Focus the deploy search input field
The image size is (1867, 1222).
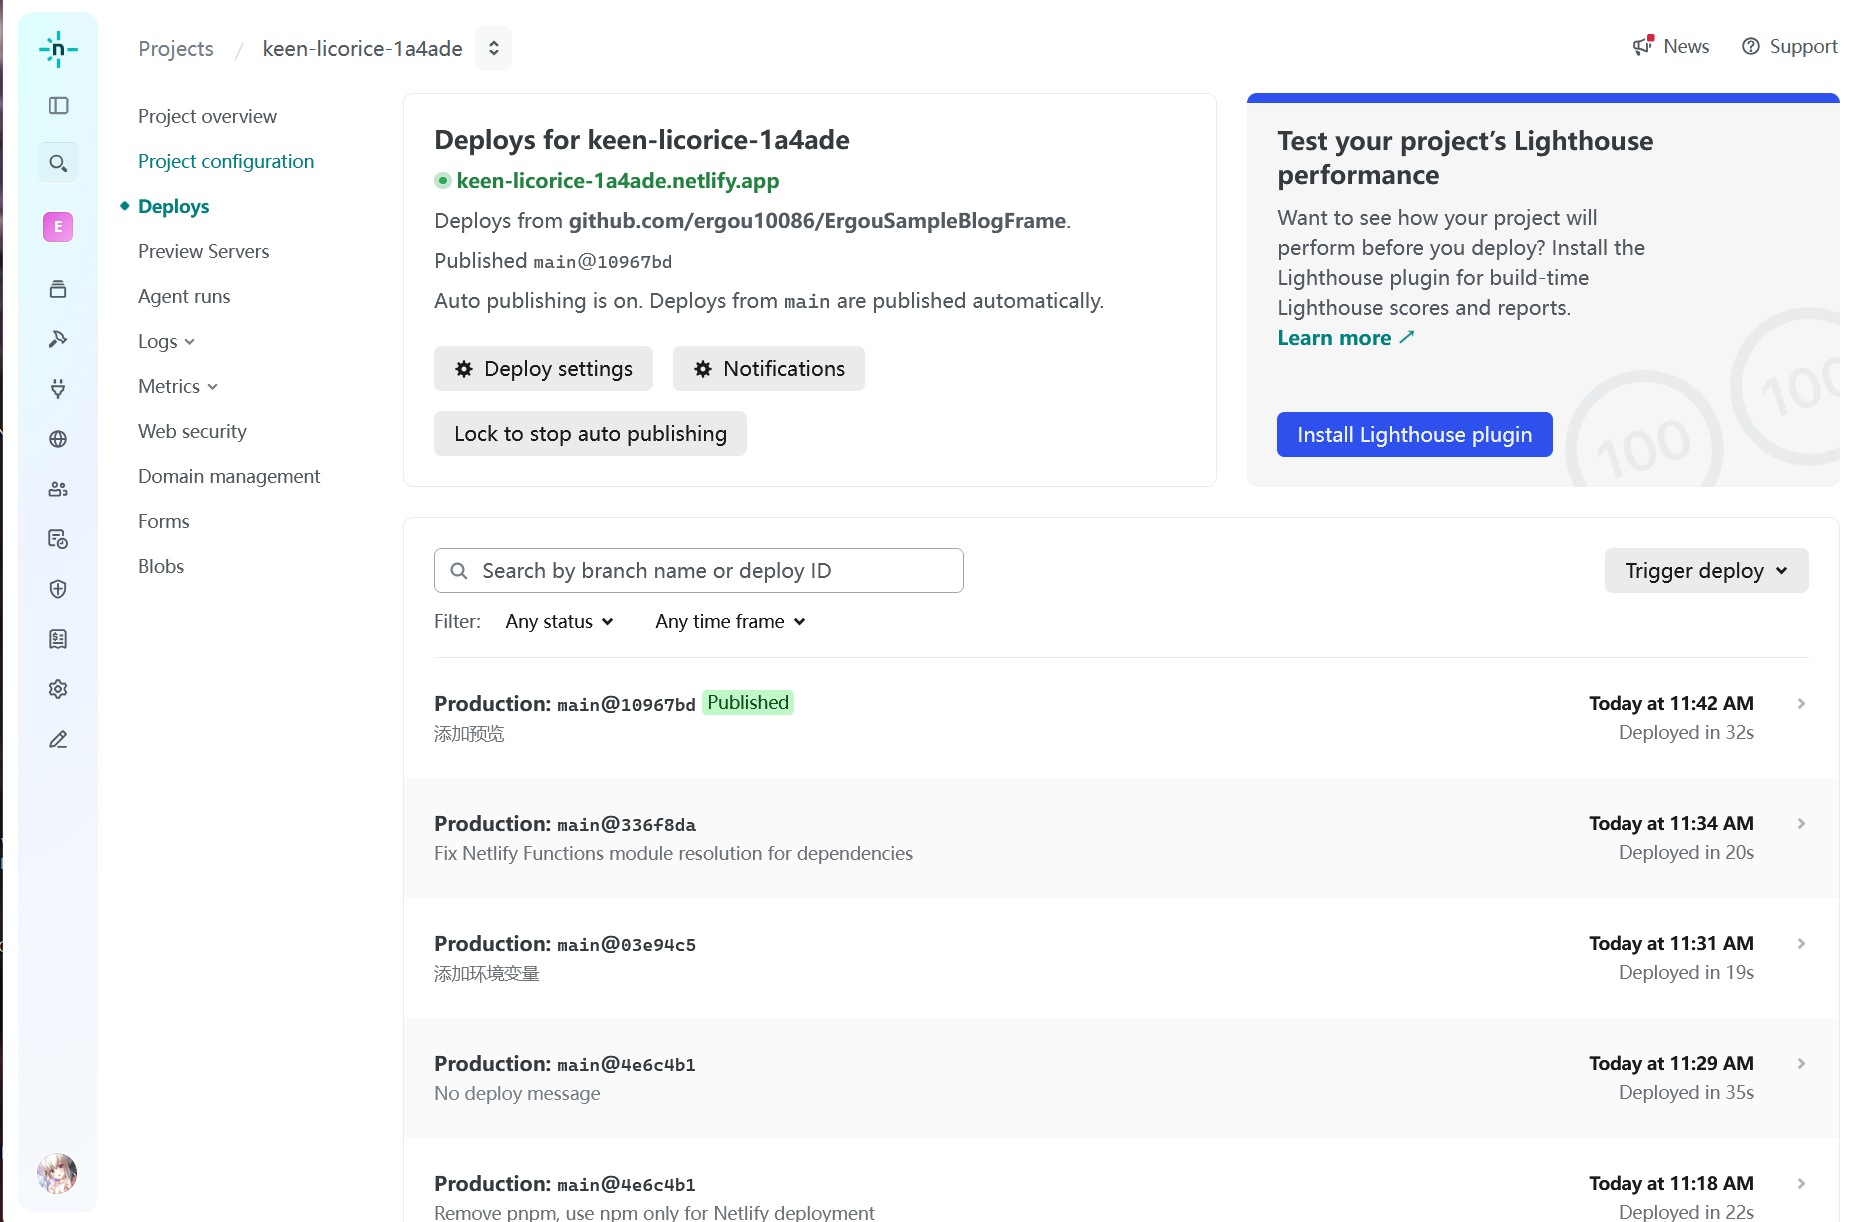700,570
